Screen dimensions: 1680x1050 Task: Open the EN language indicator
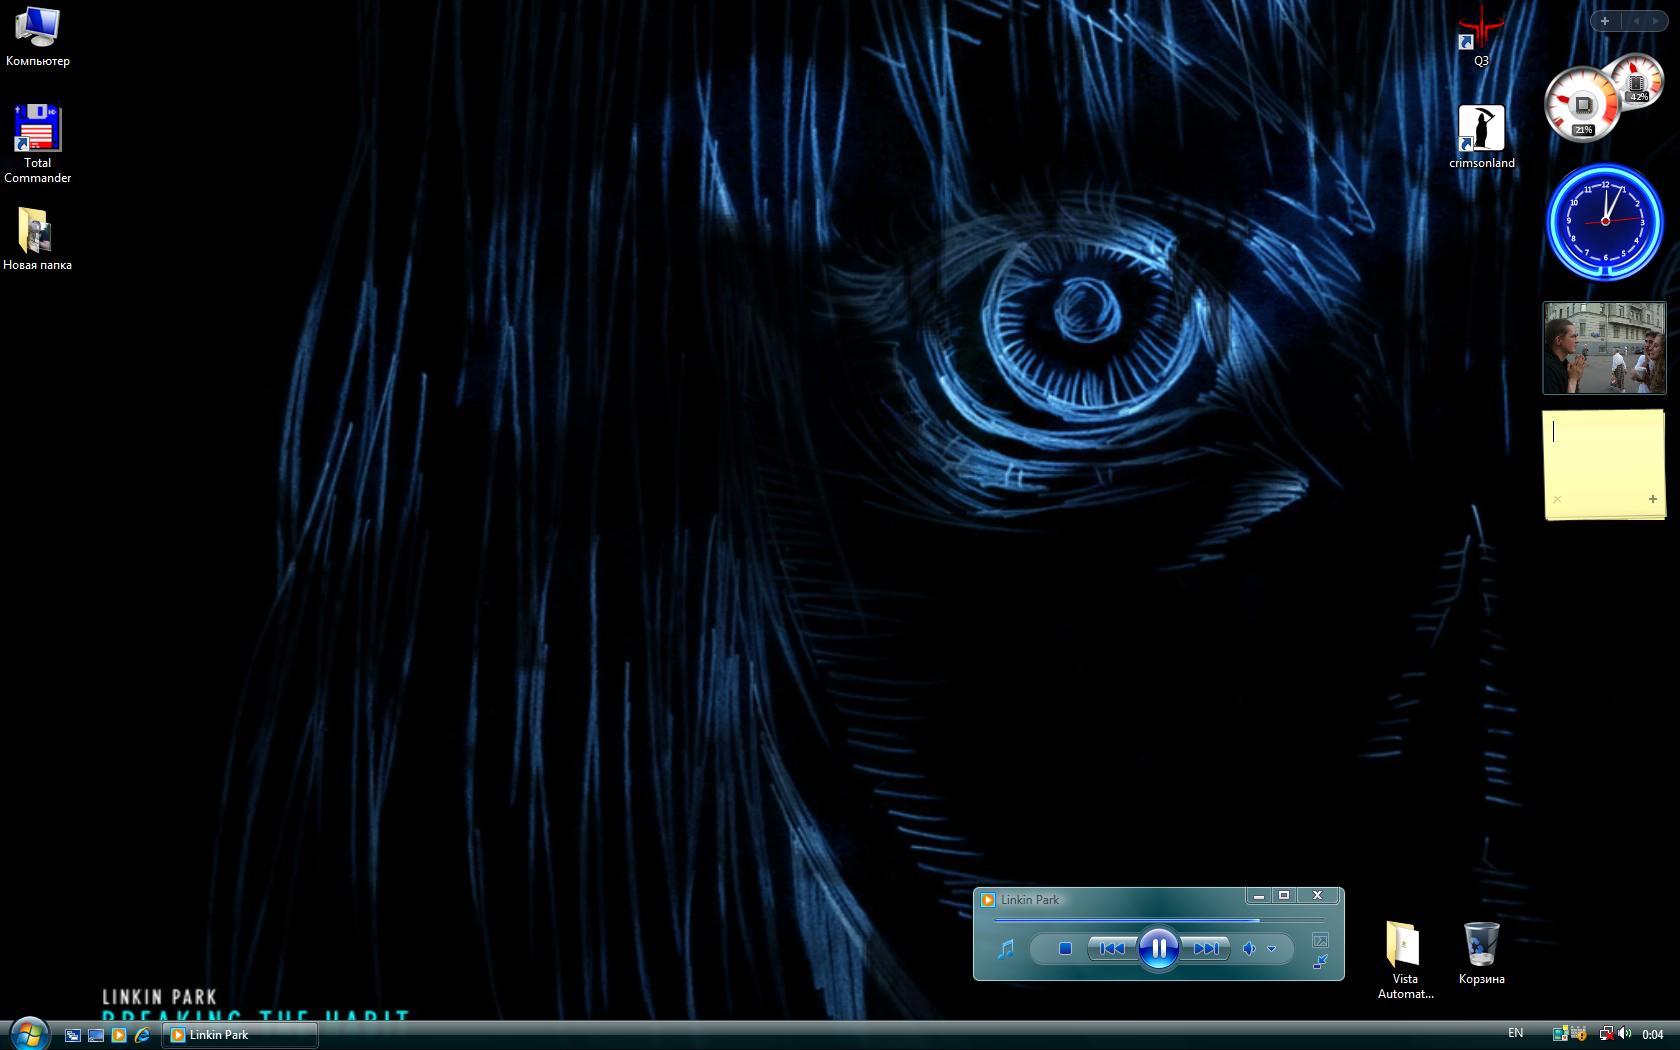click(1515, 1034)
